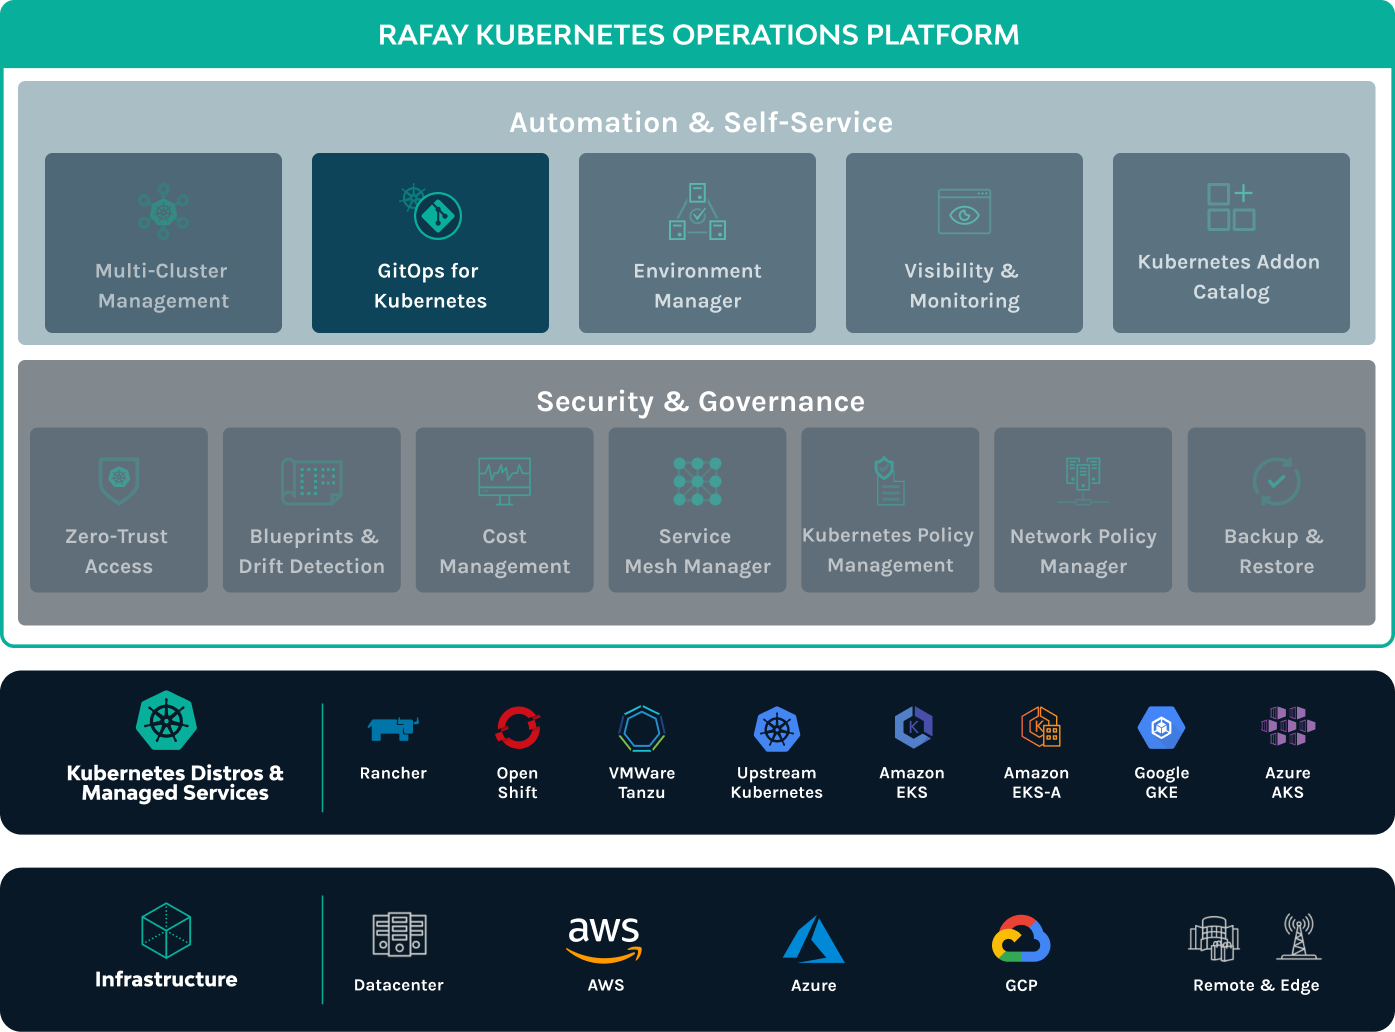Viewport: 1395px width, 1032px height.
Task: Select Blueprints & Drift Detection label
Action: coord(312,551)
